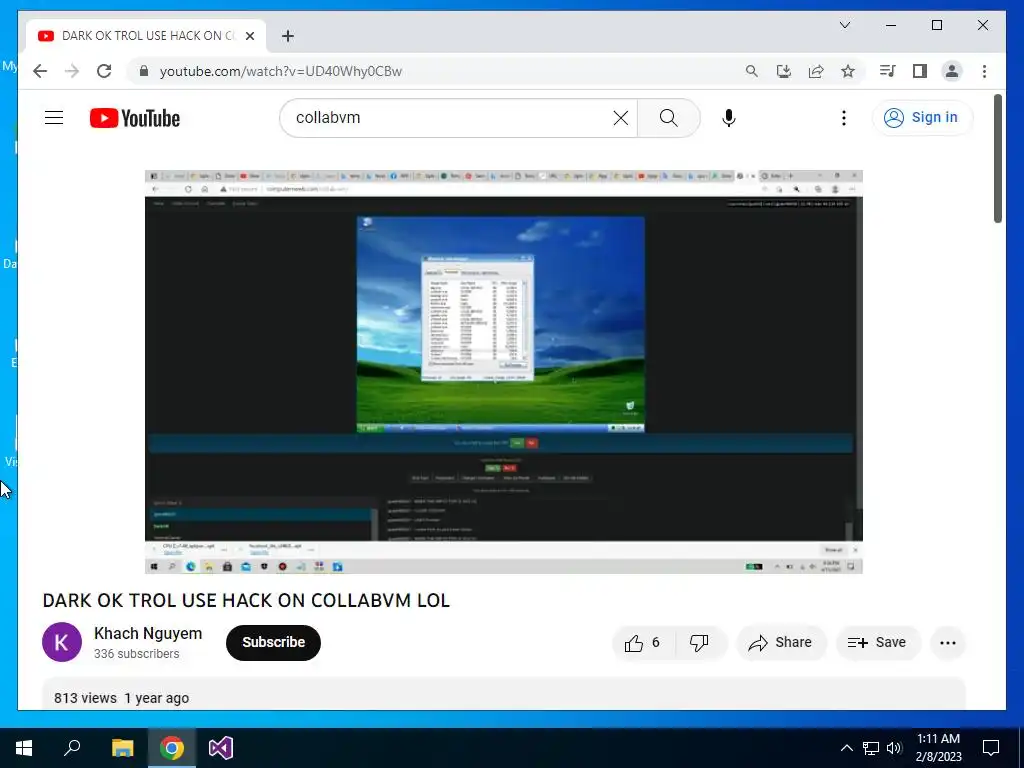Click install app icon in address bar
The width and height of the screenshot is (1024, 768).
pyautogui.click(x=784, y=71)
